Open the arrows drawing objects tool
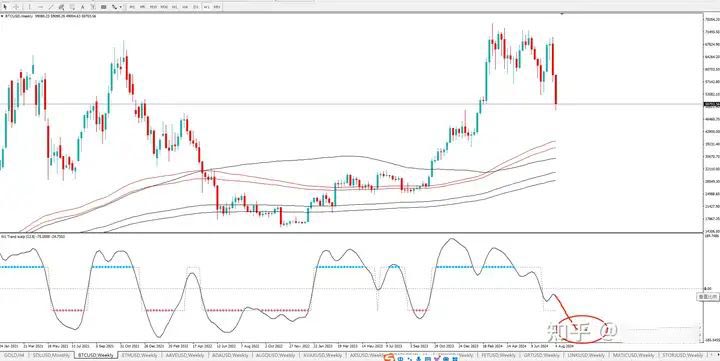Screen dimensions: 720x361 114,7
